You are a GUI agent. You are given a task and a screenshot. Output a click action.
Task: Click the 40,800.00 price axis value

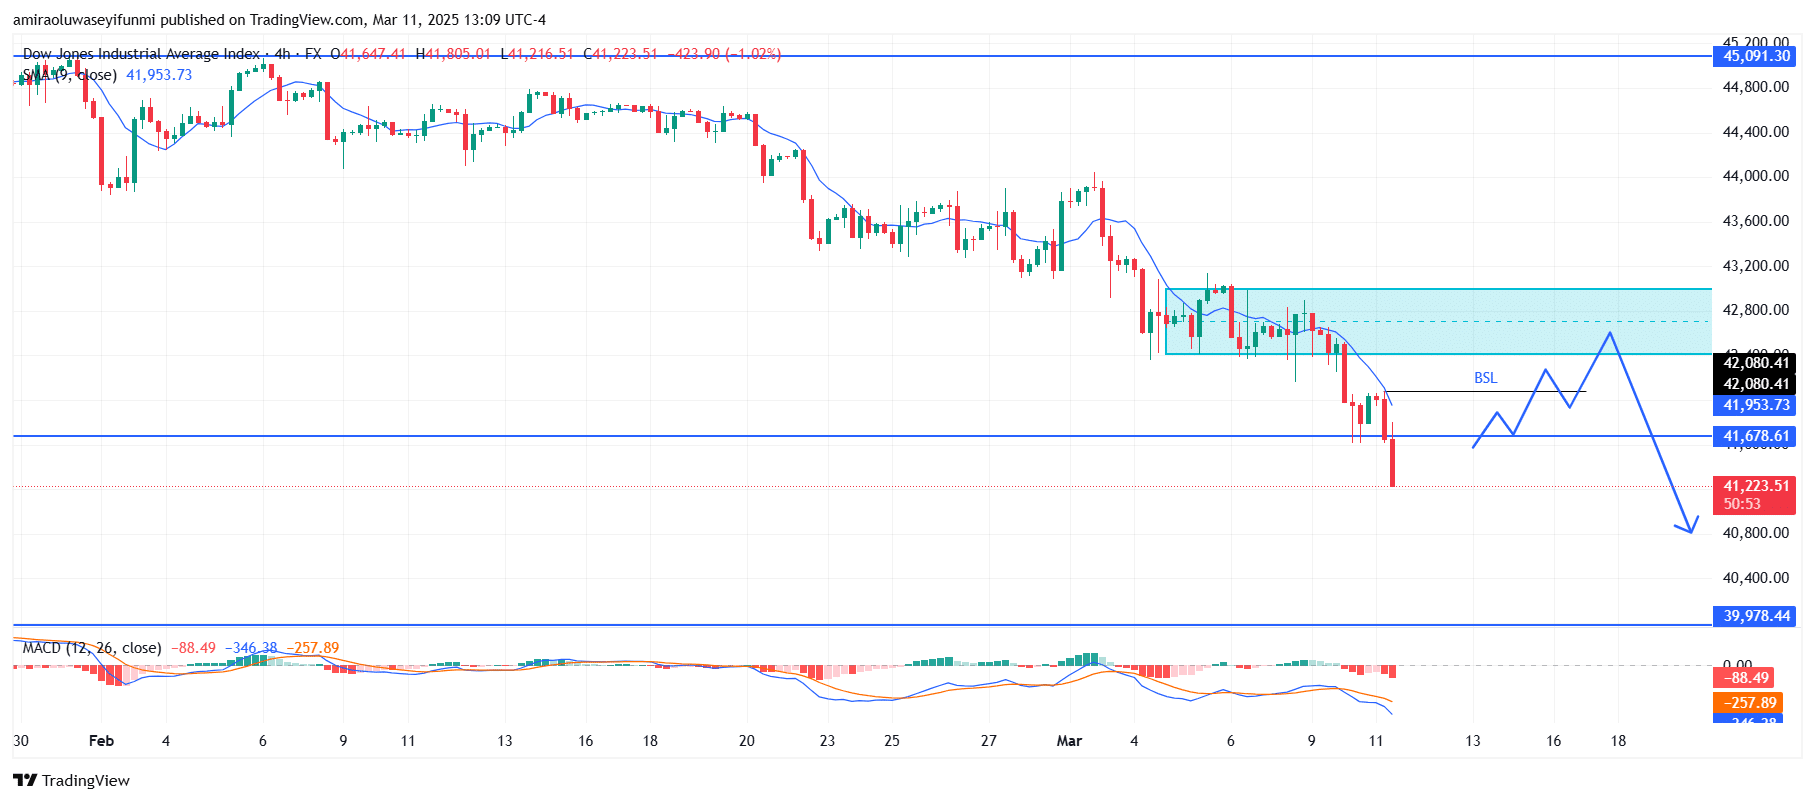(x=1756, y=533)
